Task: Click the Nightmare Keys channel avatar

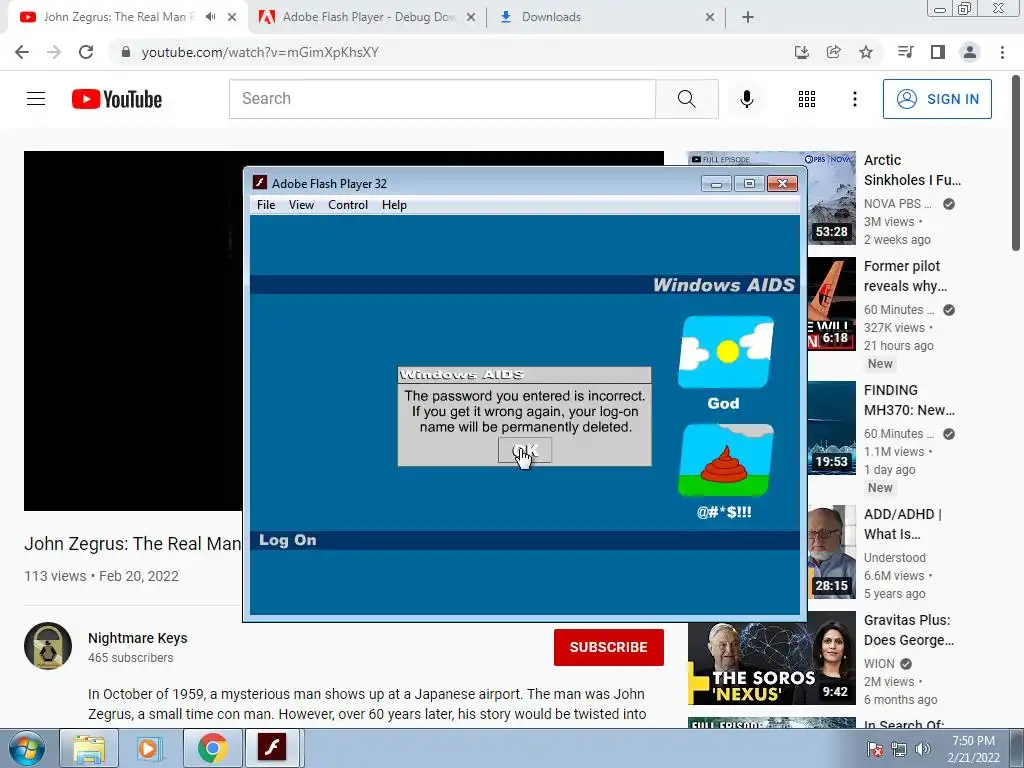Action: click(x=48, y=646)
